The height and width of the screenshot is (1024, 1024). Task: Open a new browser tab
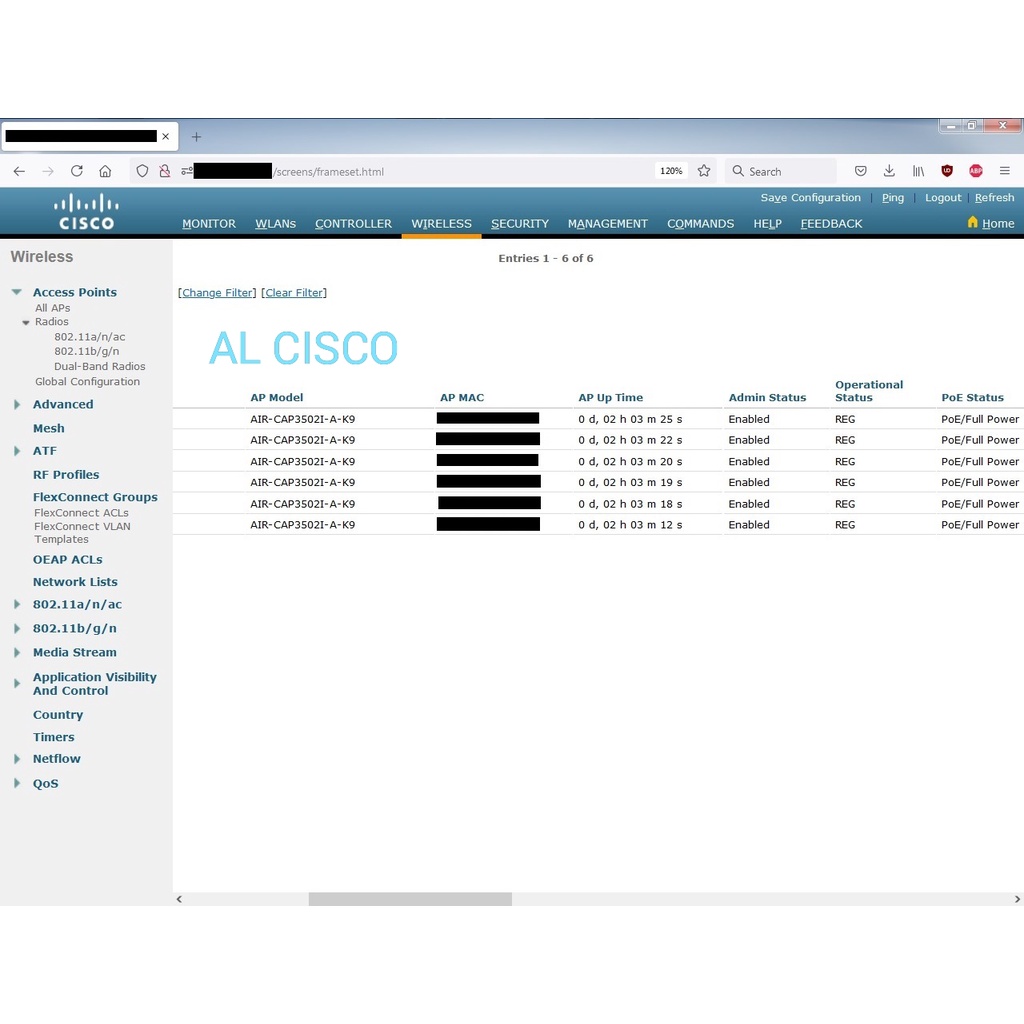pos(196,136)
